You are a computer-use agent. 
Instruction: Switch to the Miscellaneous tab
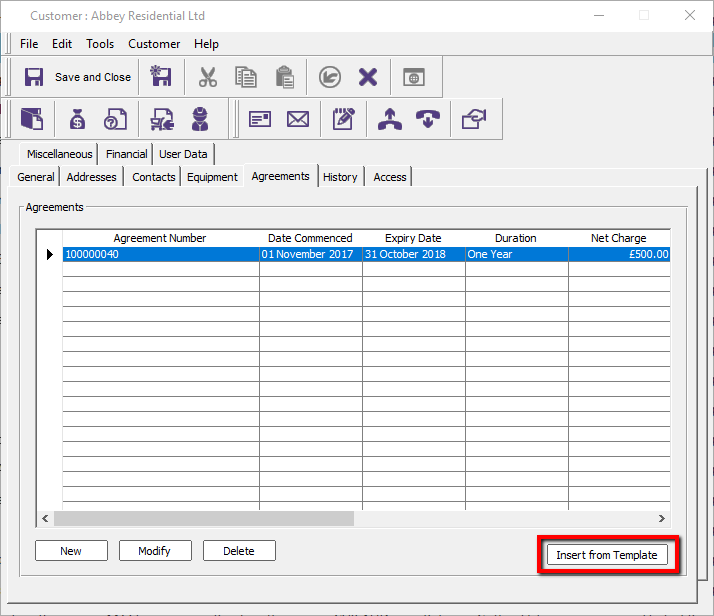[x=60, y=154]
